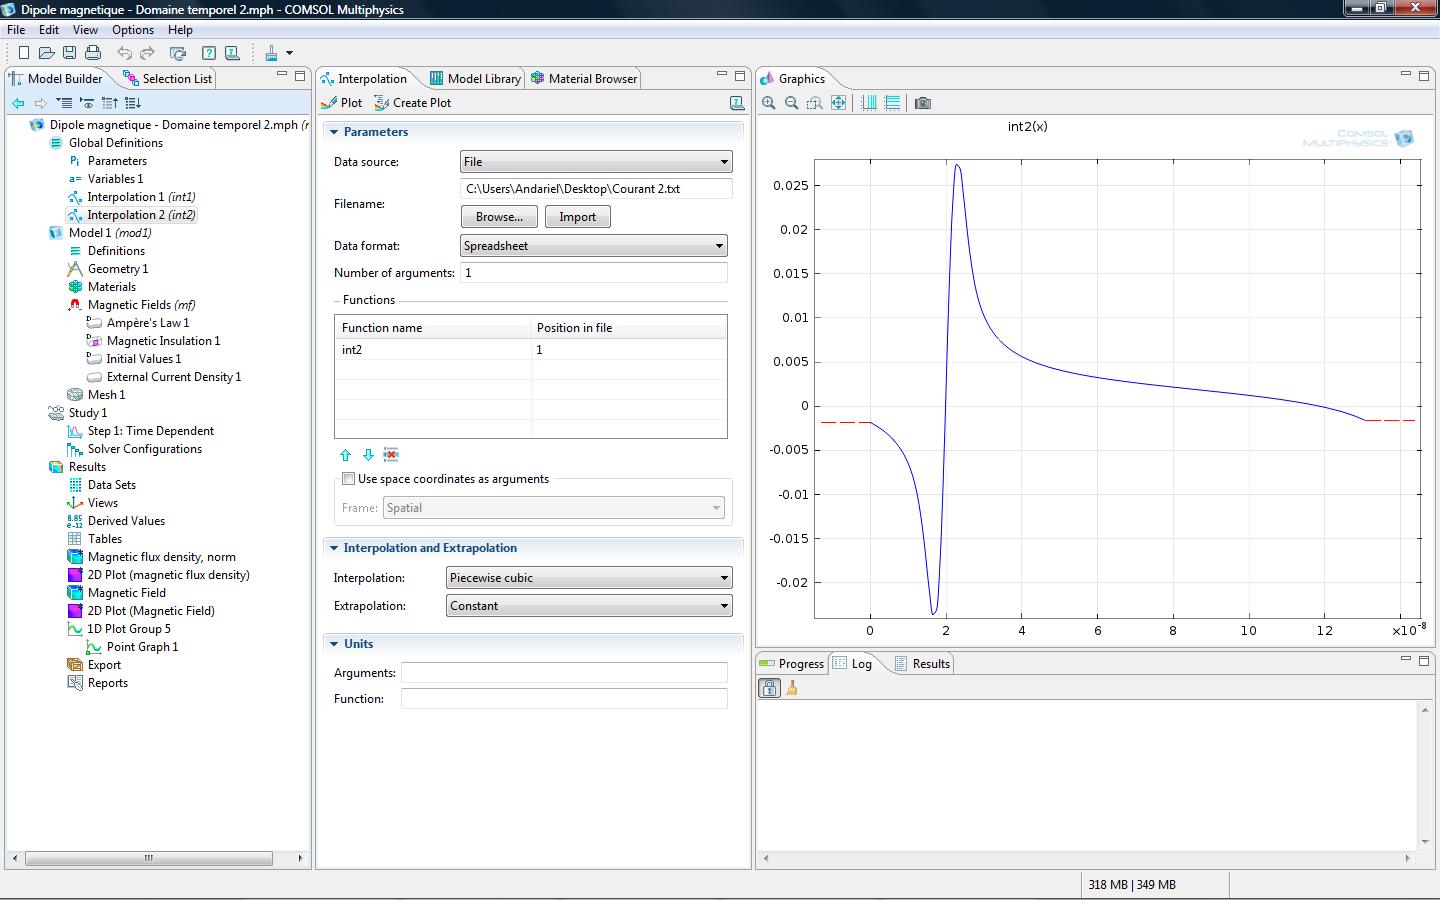Select Interpolation 1 (int1) in the tree
Viewport: 1440px width, 900px height.
coord(141,197)
